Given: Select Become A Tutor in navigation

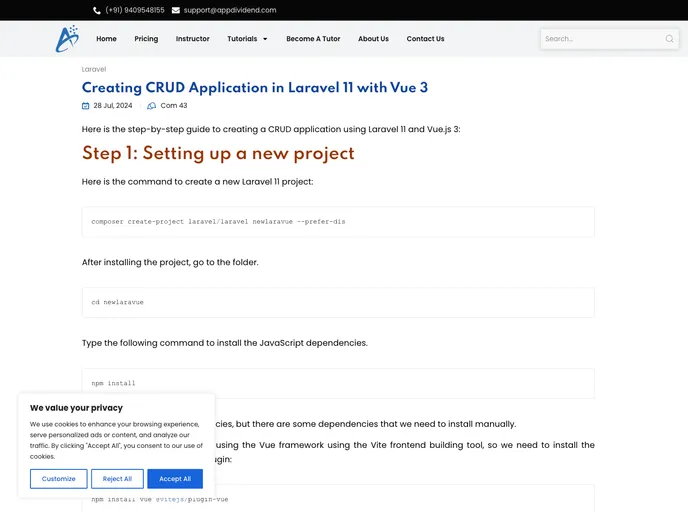Looking at the screenshot, I should coord(313,39).
